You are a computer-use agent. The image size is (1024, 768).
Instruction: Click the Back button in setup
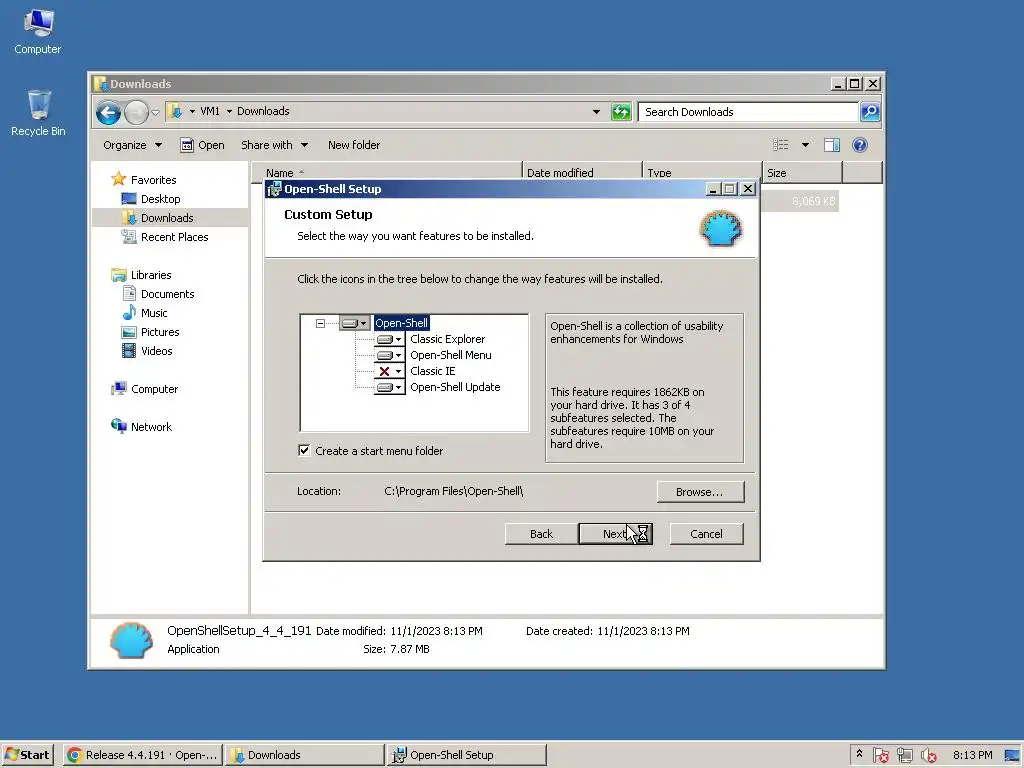click(541, 534)
